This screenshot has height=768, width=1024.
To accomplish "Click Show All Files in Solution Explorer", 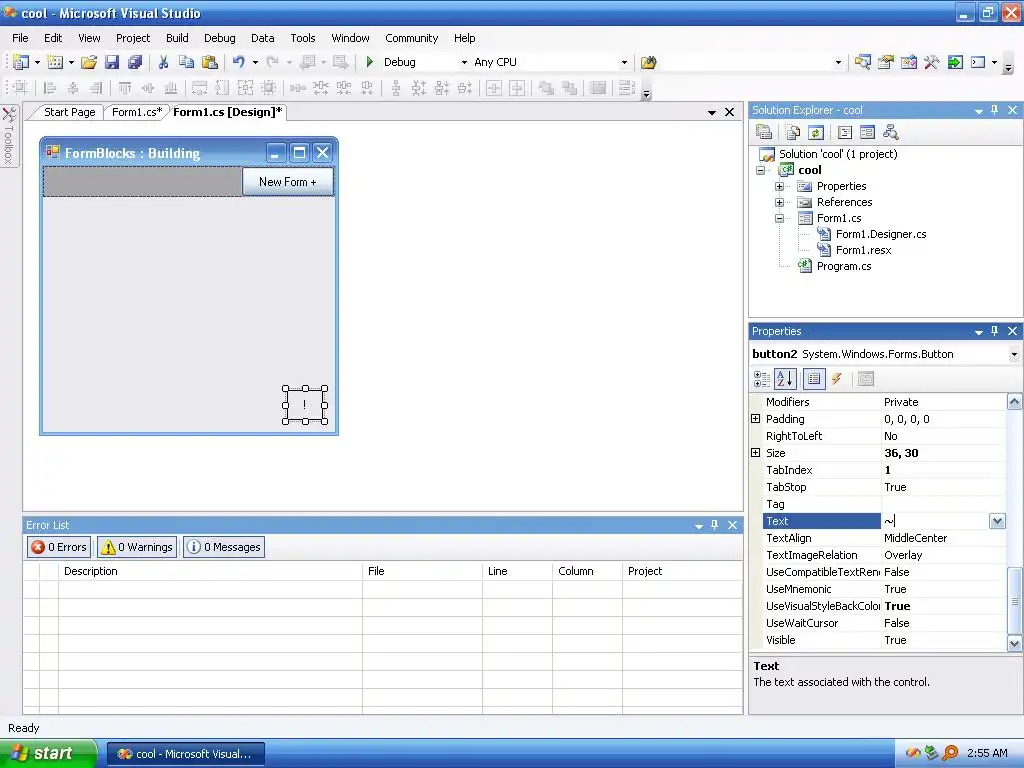I will 793,133.
